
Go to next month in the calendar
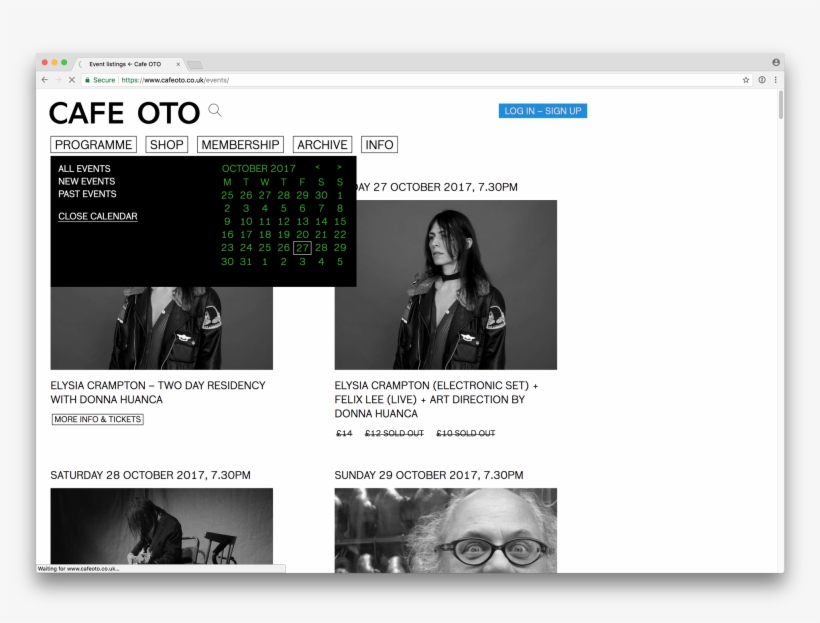click(x=339, y=167)
